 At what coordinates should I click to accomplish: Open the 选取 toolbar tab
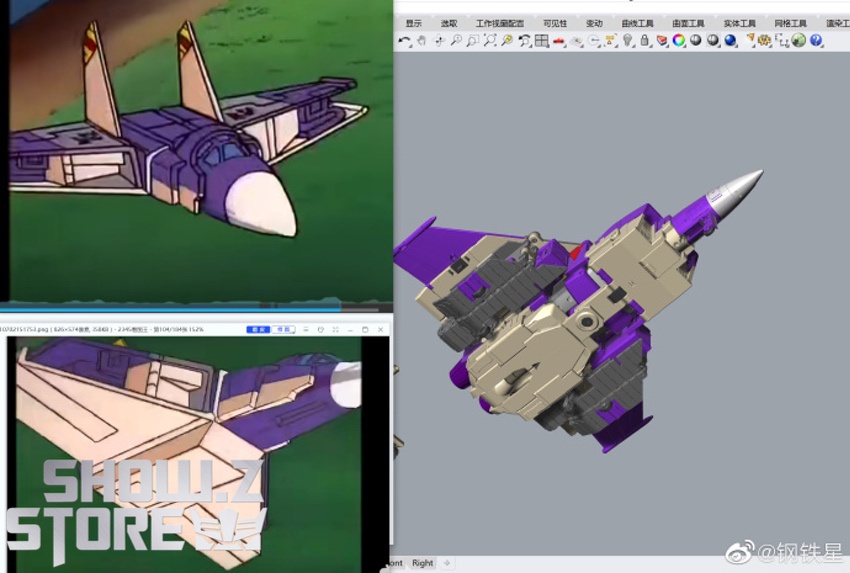pyautogui.click(x=449, y=23)
